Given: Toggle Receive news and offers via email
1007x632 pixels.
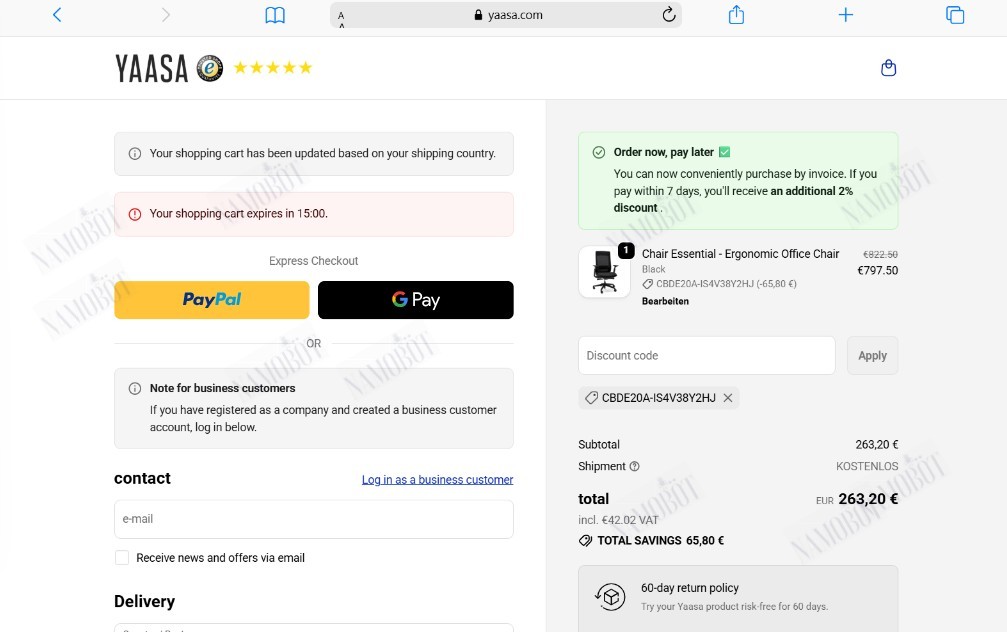Looking at the screenshot, I should (x=122, y=557).
